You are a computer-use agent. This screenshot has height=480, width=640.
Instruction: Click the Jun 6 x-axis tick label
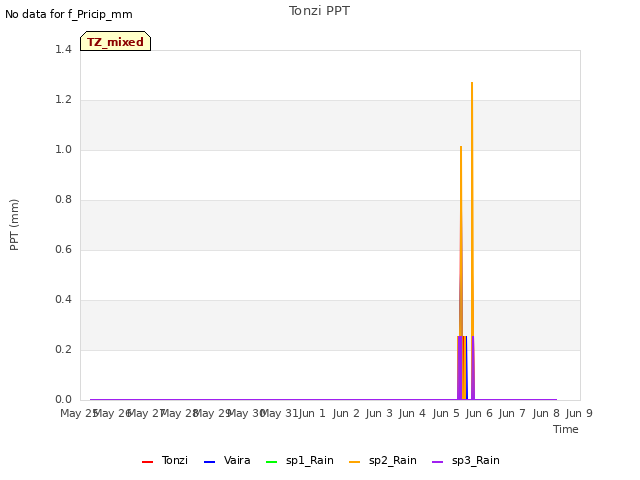(x=479, y=413)
